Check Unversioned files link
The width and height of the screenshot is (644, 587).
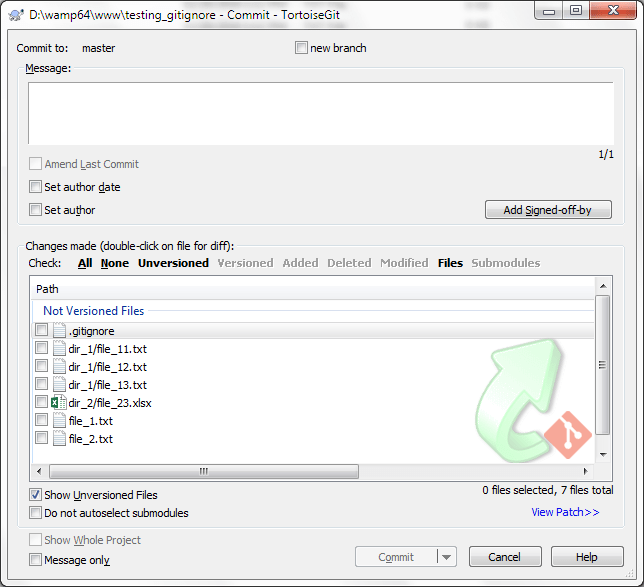[173, 263]
